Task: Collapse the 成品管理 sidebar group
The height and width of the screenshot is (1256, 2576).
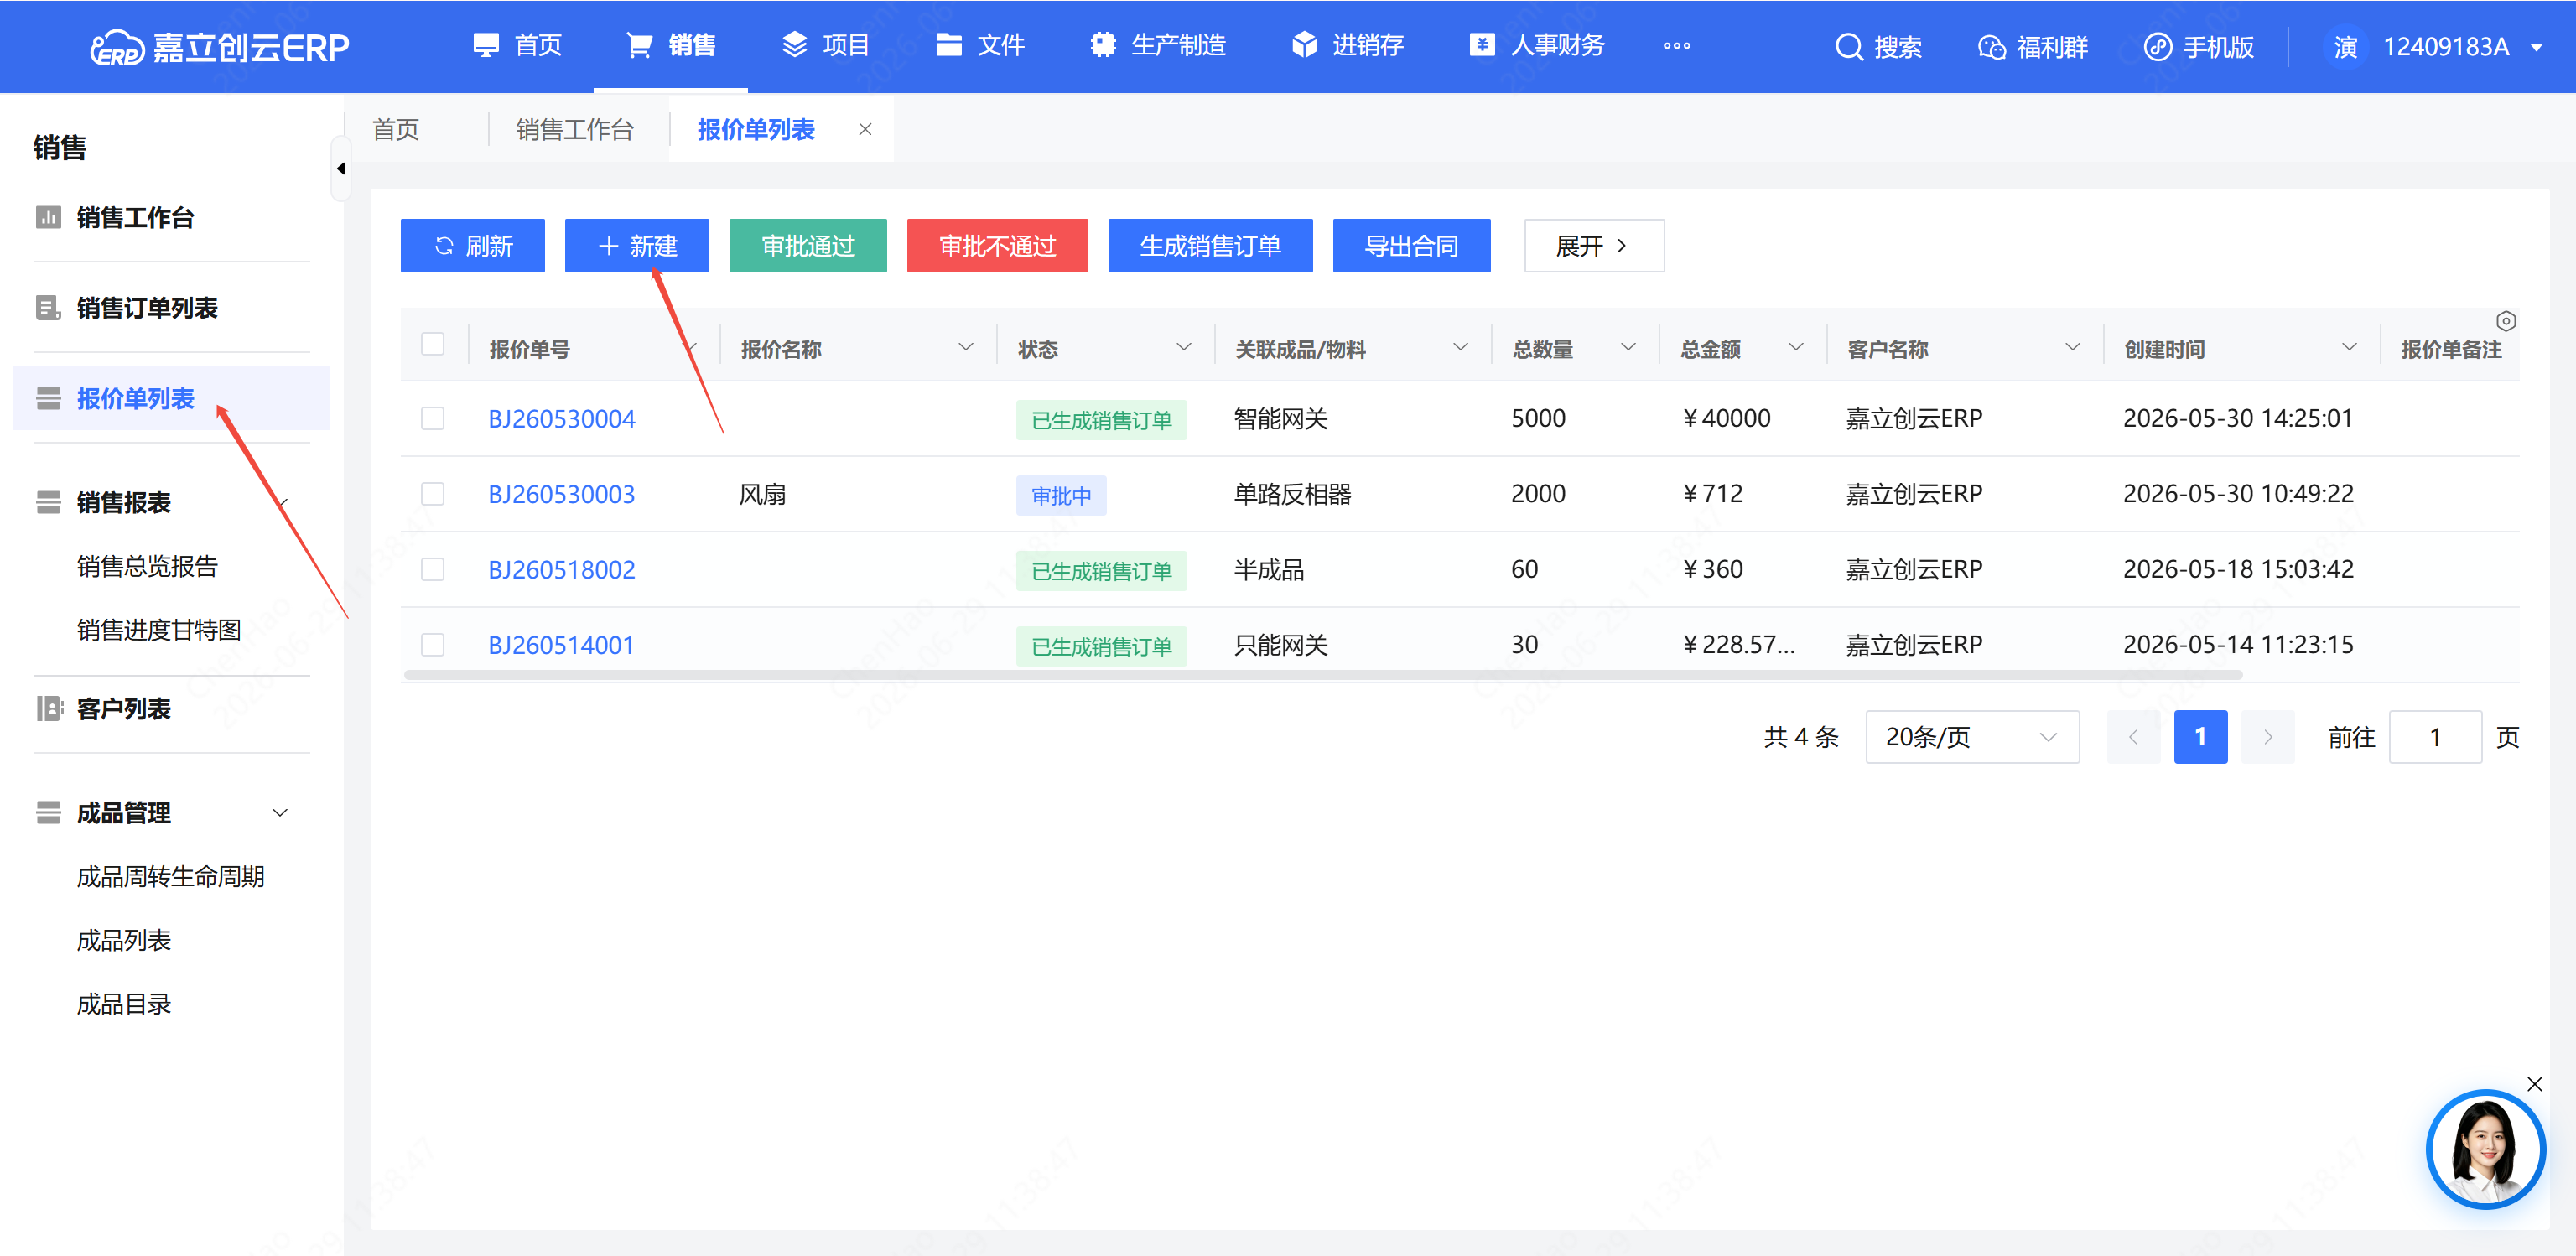Action: 280,813
